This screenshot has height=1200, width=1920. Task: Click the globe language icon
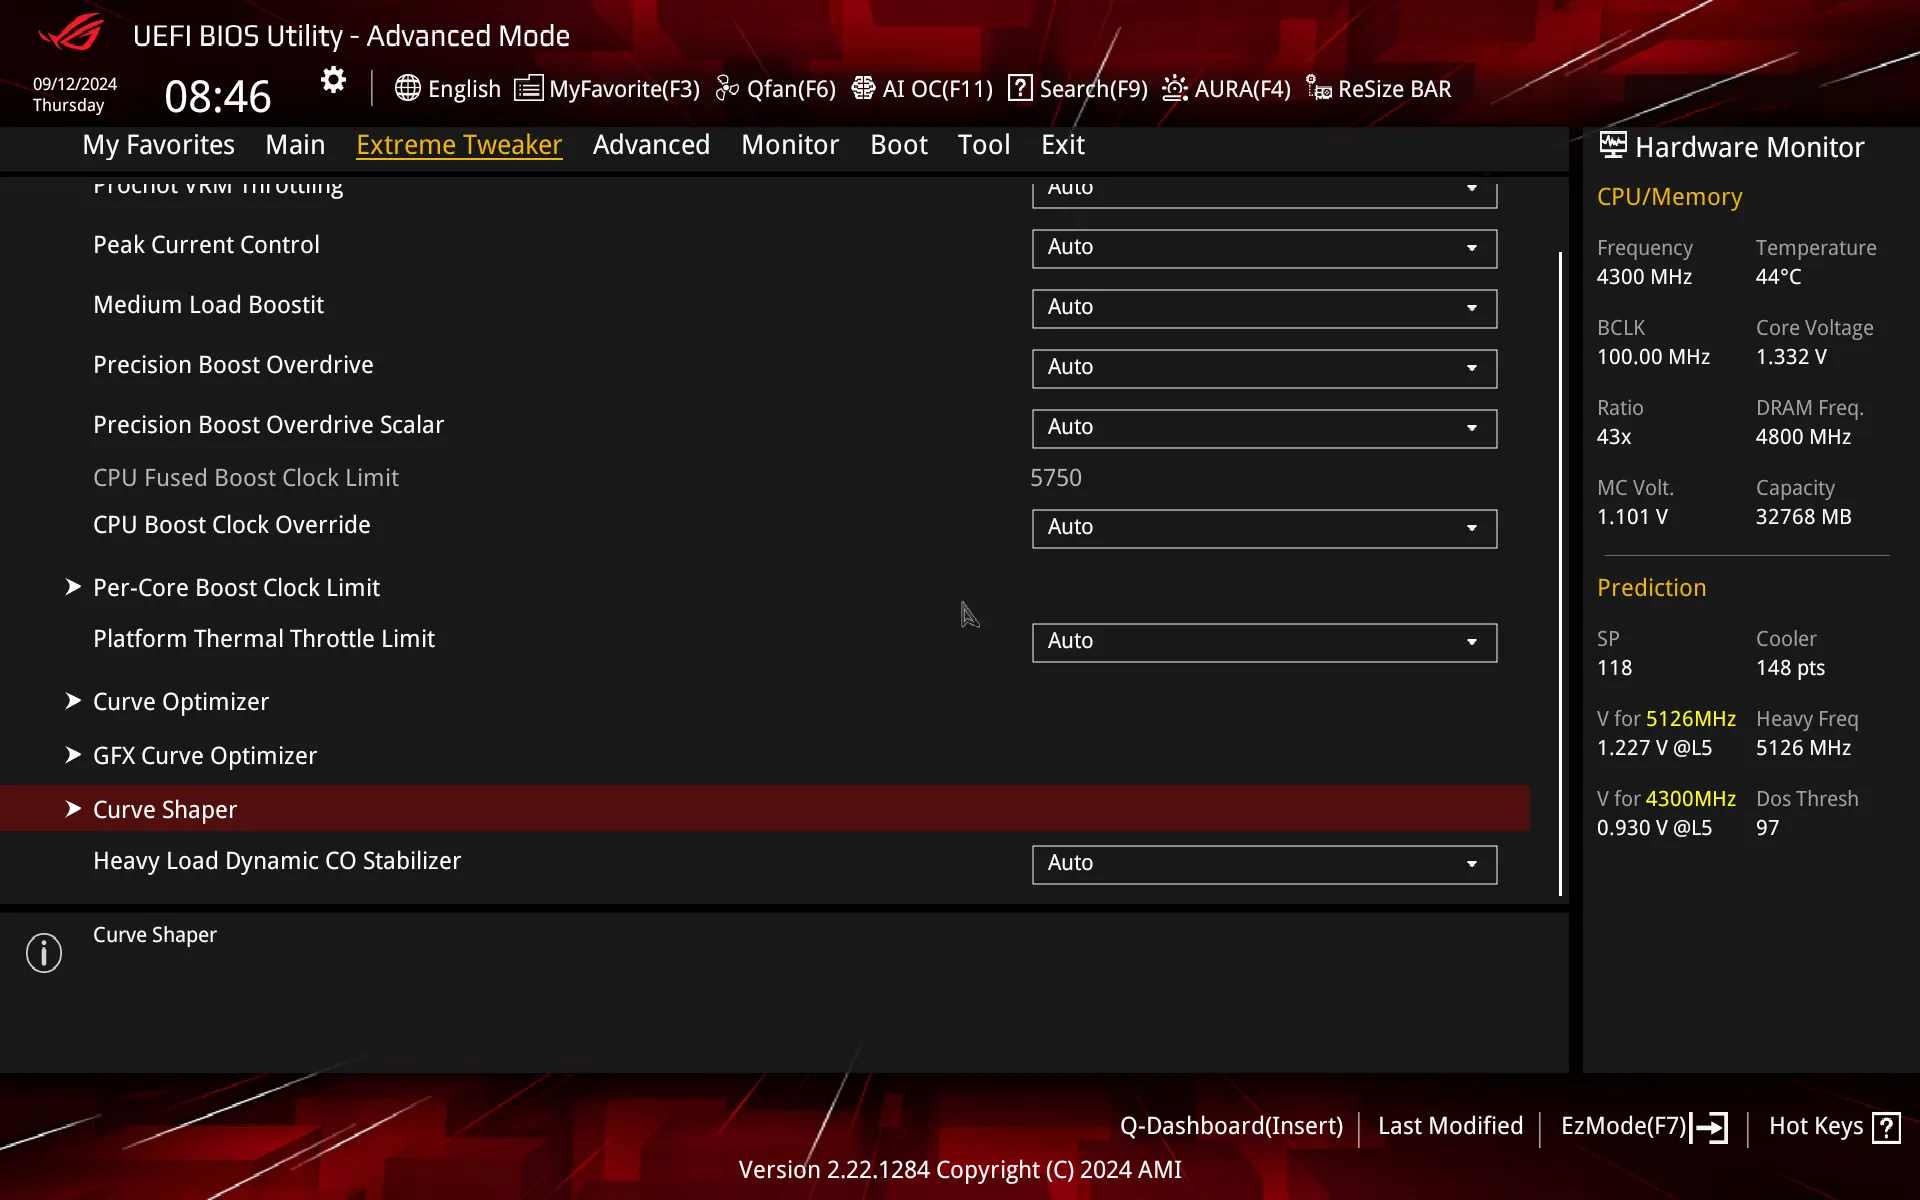pos(407,88)
